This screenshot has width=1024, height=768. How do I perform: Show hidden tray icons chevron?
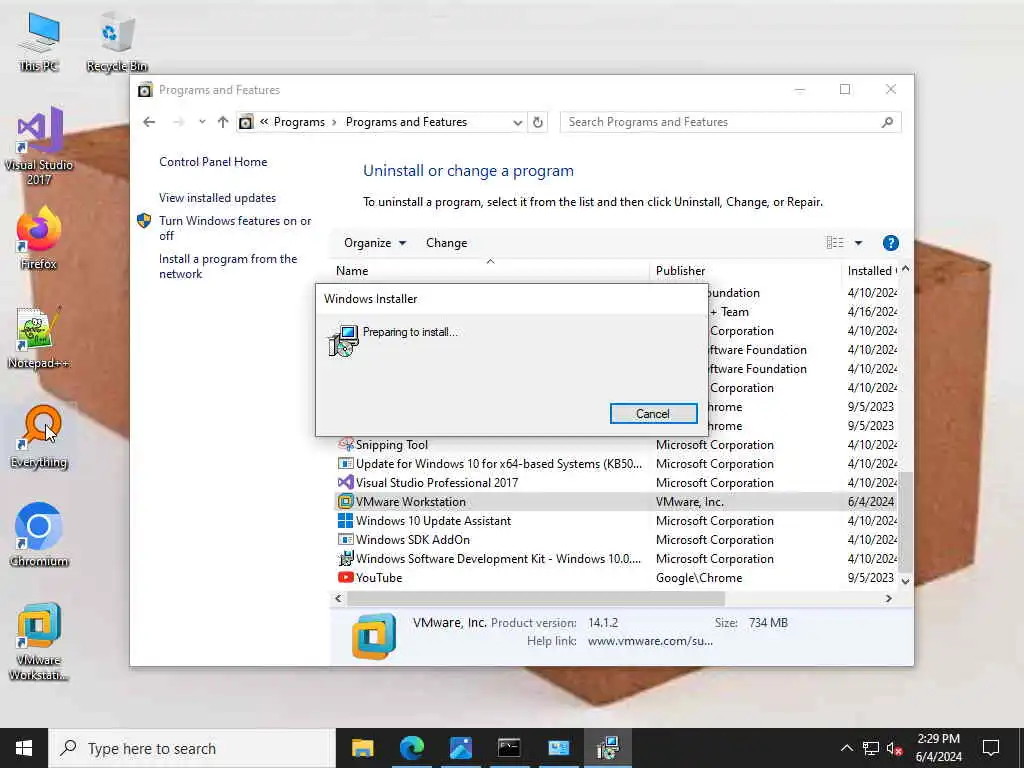pos(846,748)
